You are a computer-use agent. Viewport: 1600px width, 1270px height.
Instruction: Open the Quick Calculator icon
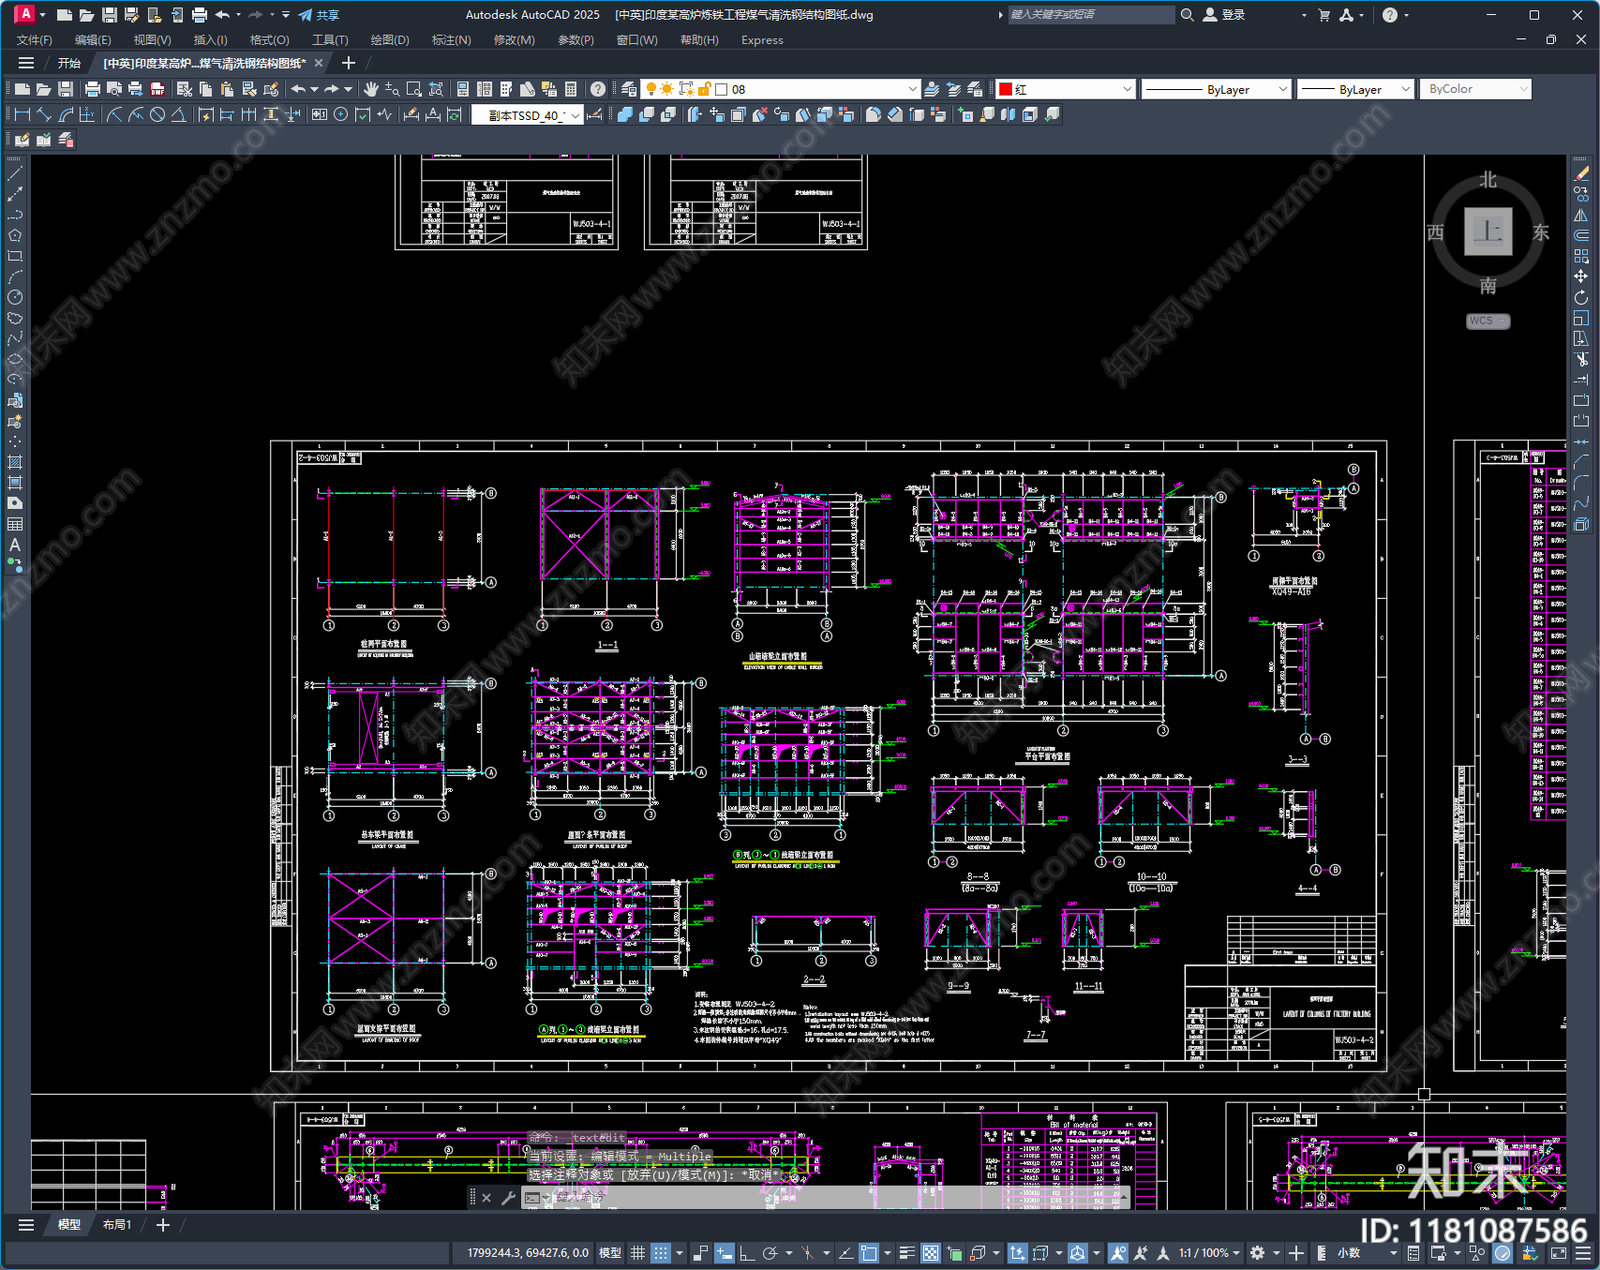[571, 89]
